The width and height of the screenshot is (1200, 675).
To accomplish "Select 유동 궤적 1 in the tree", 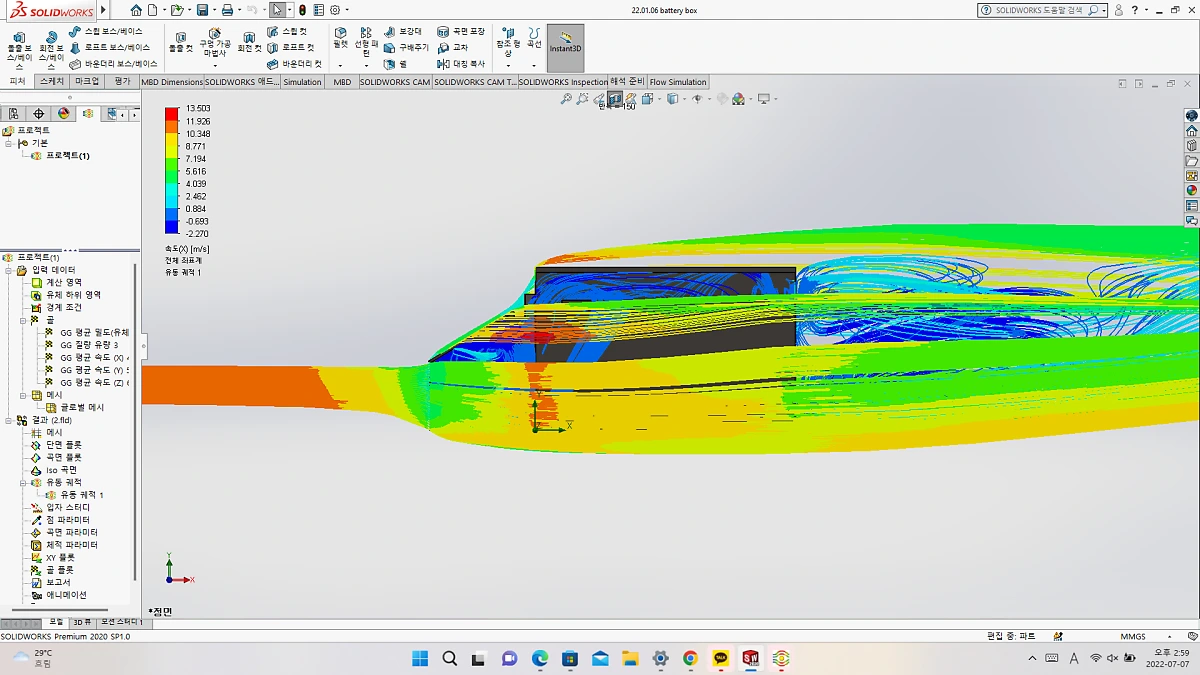I will pyautogui.click(x=82, y=495).
